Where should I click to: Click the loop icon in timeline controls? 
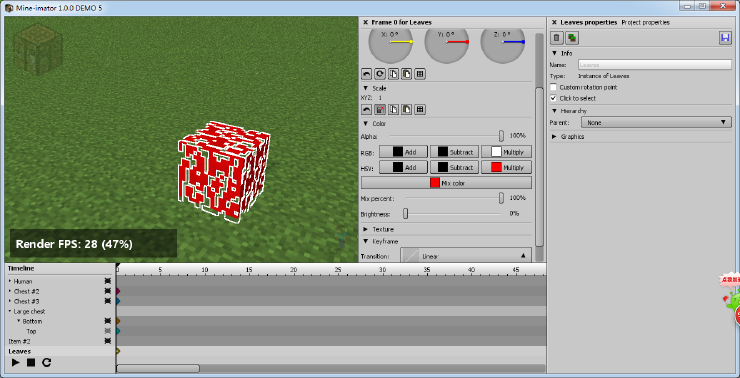(x=46, y=362)
